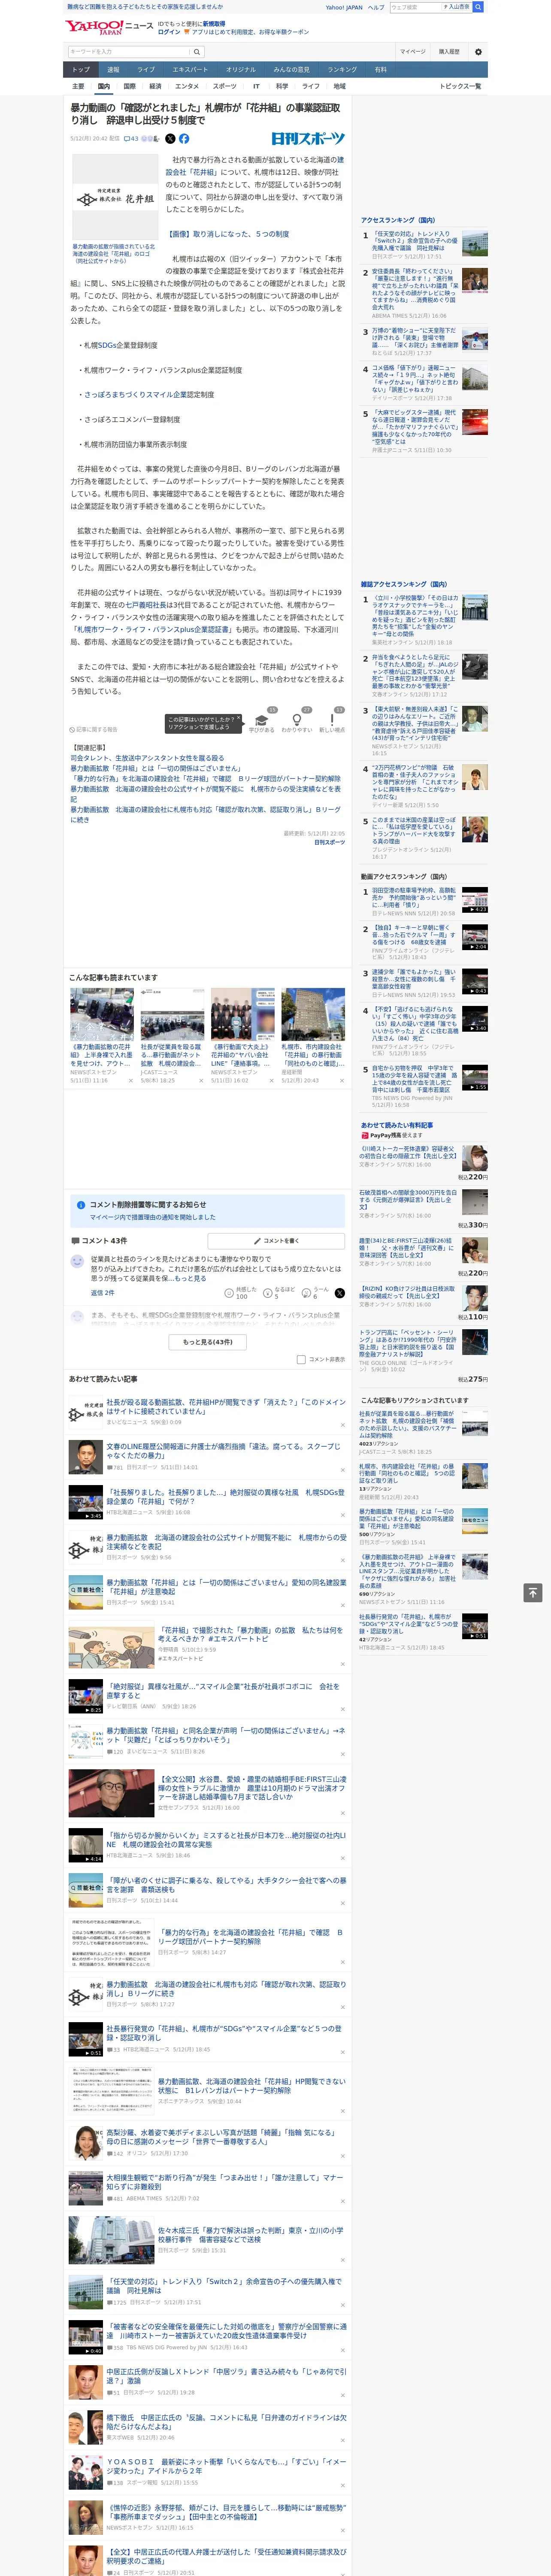Click the back-to-top arrow button
This screenshot has height=2576, width=551.
(533, 1593)
